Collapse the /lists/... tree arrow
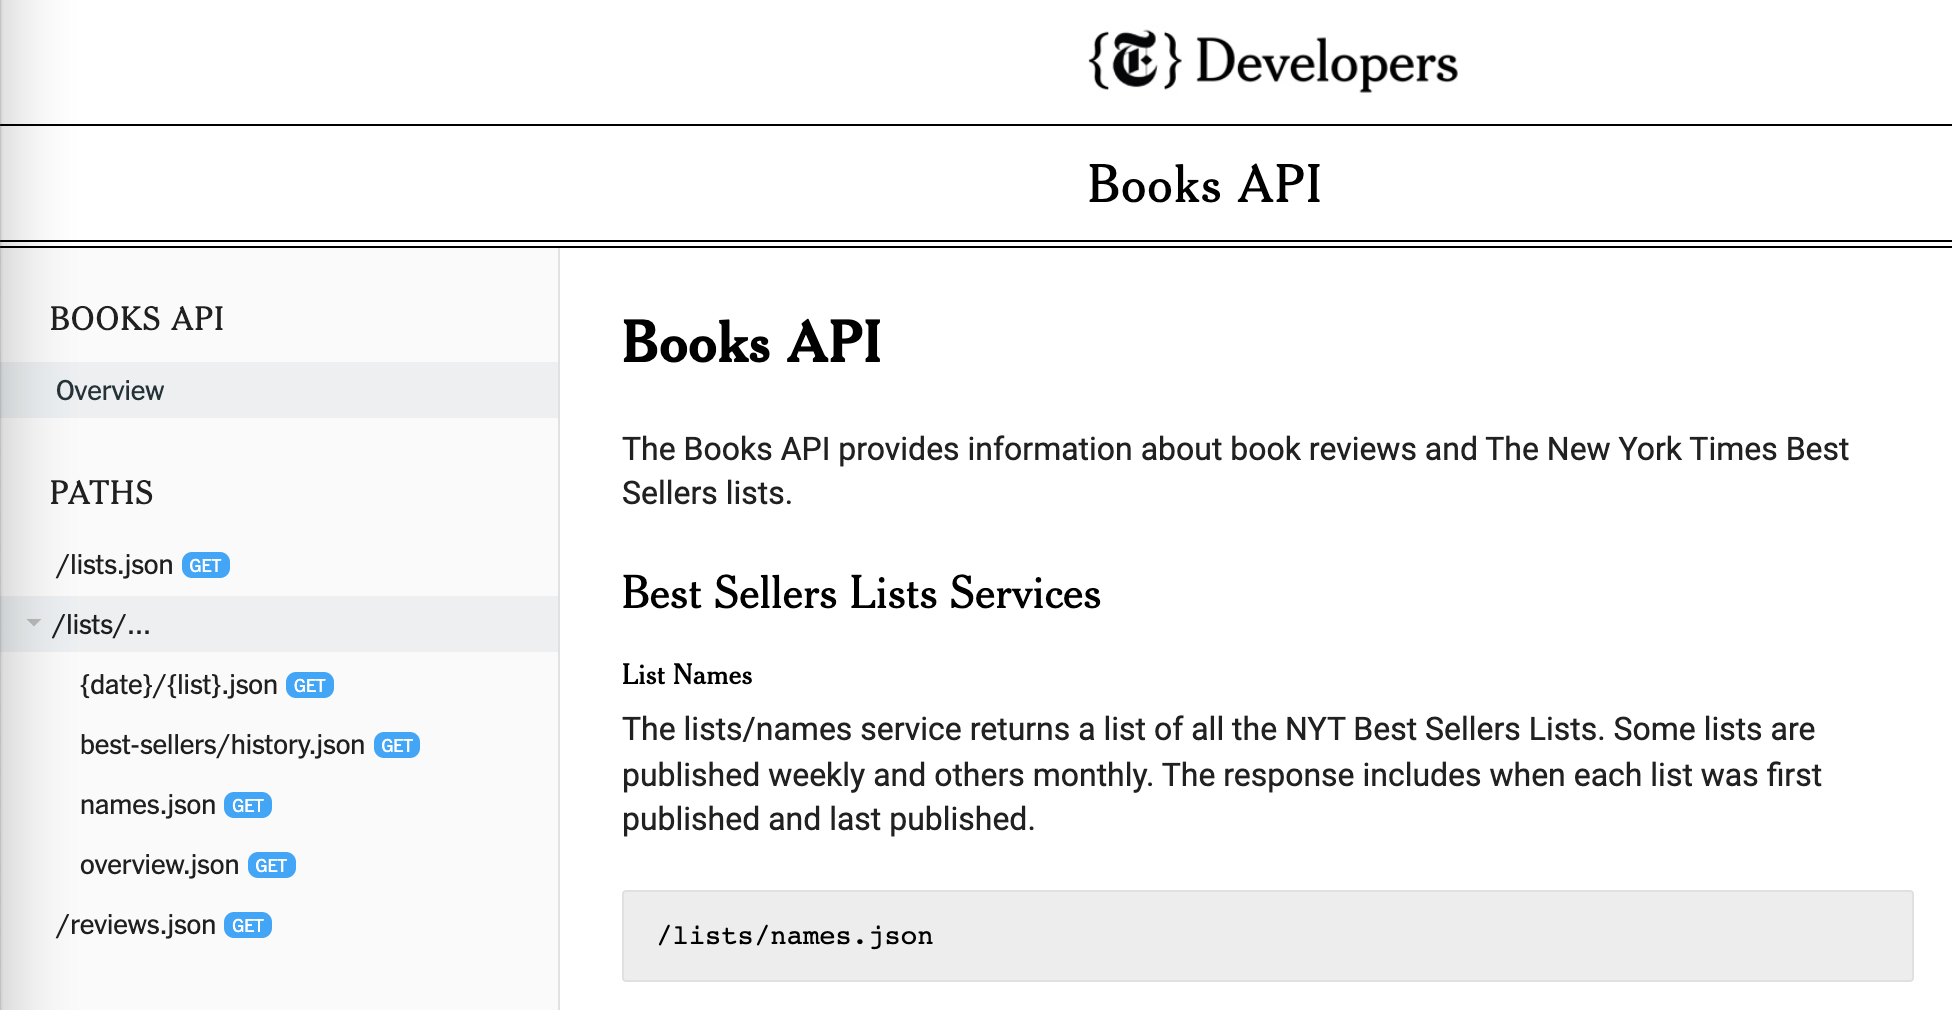This screenshot has width=1952, height=1010. [x=34, y=623]
